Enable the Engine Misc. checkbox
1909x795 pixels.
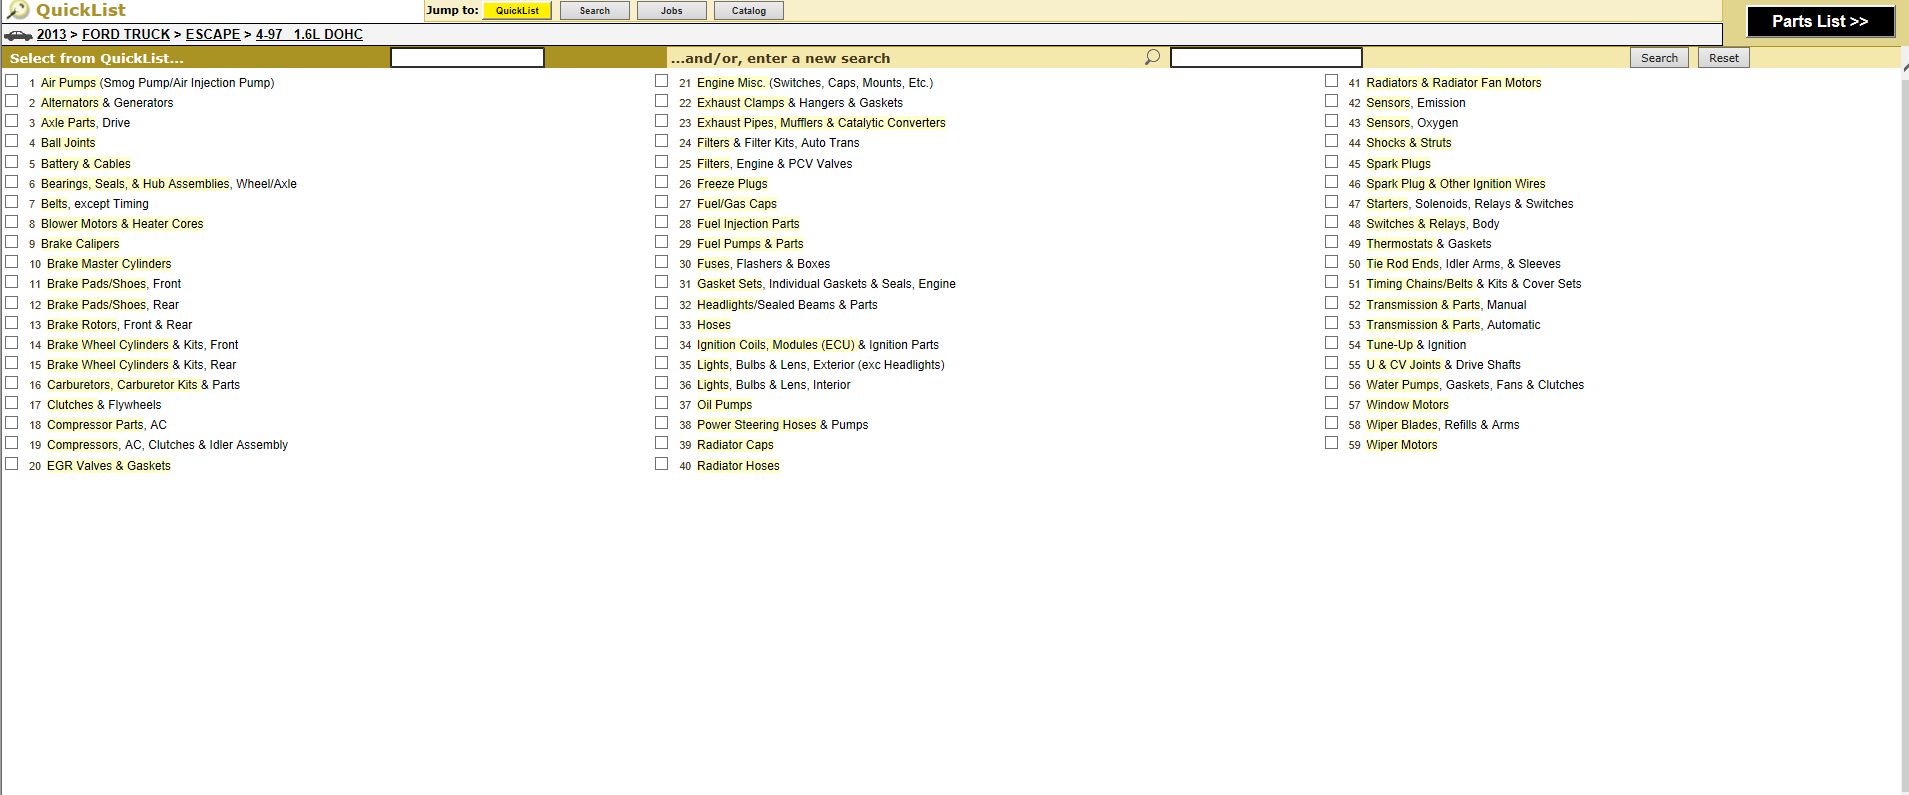[662, 81]
